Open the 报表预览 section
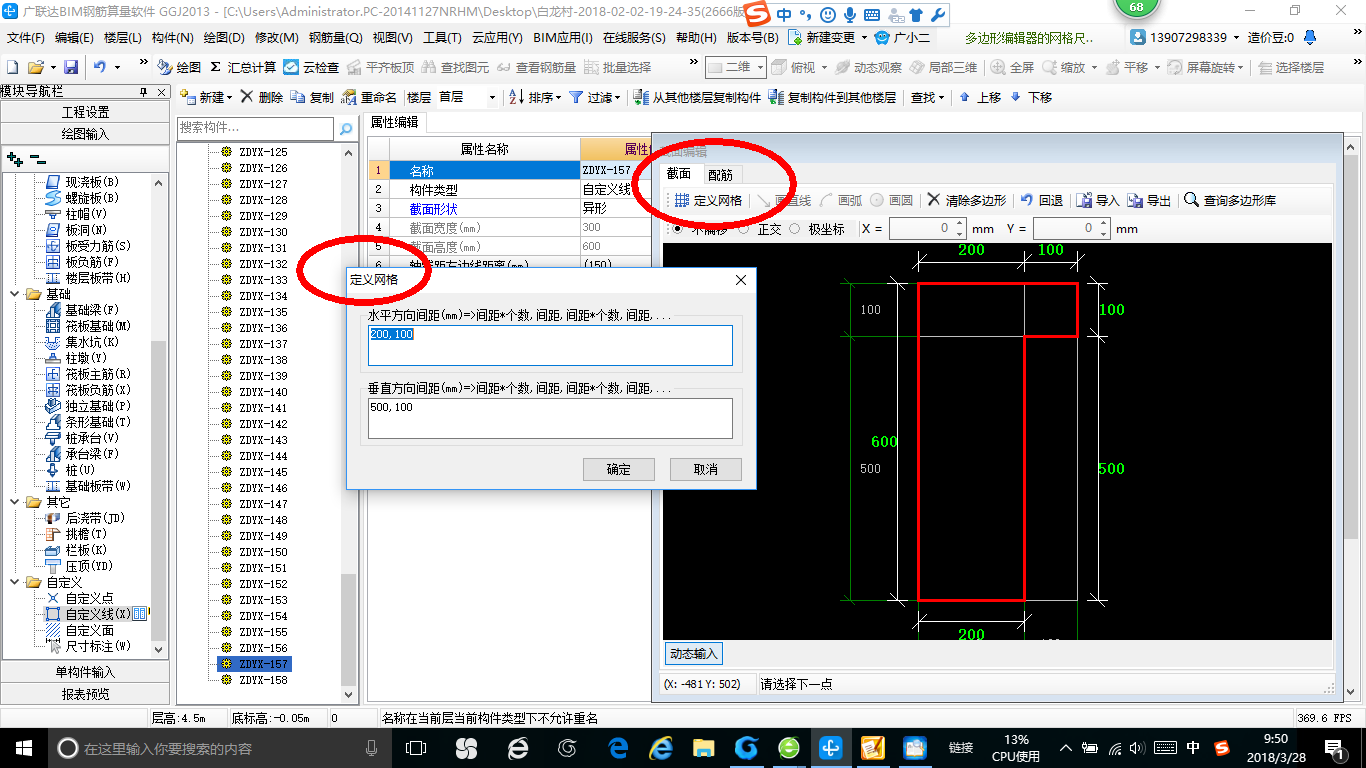This screenshot has height=768, width=1366. pyautogui.click(x=85, y=694)
